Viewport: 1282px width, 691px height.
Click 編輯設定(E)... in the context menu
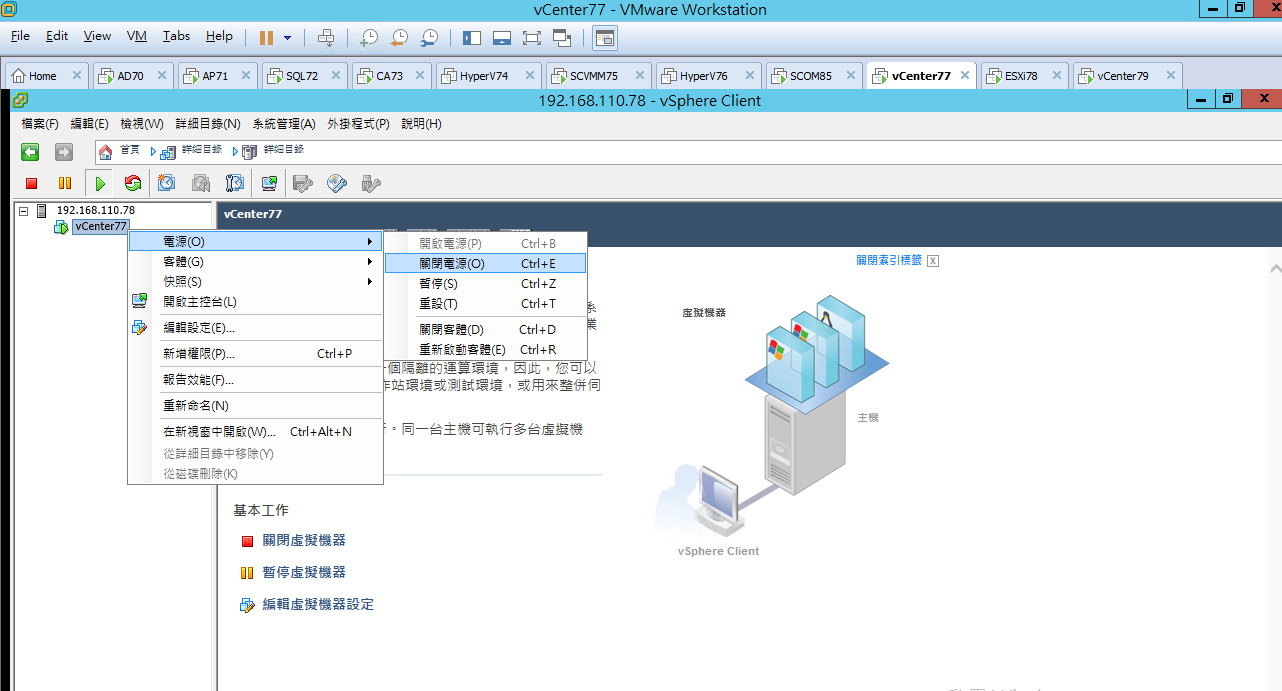[x=256, y=328]
